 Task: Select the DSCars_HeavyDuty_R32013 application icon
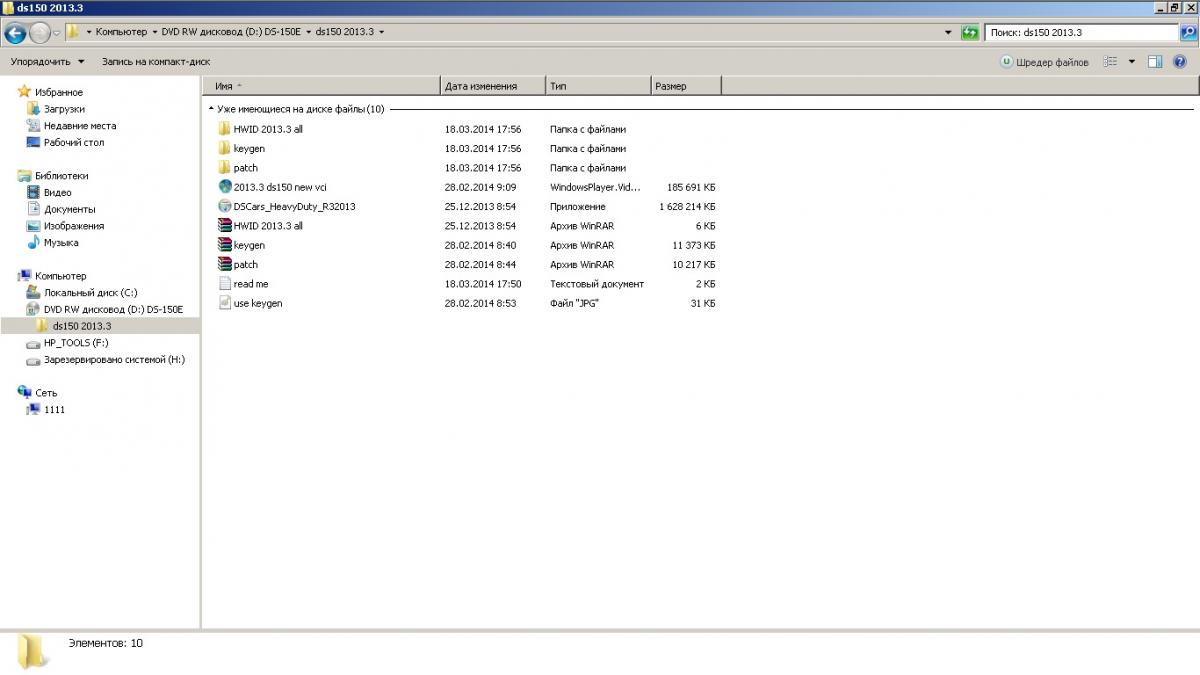224,206
